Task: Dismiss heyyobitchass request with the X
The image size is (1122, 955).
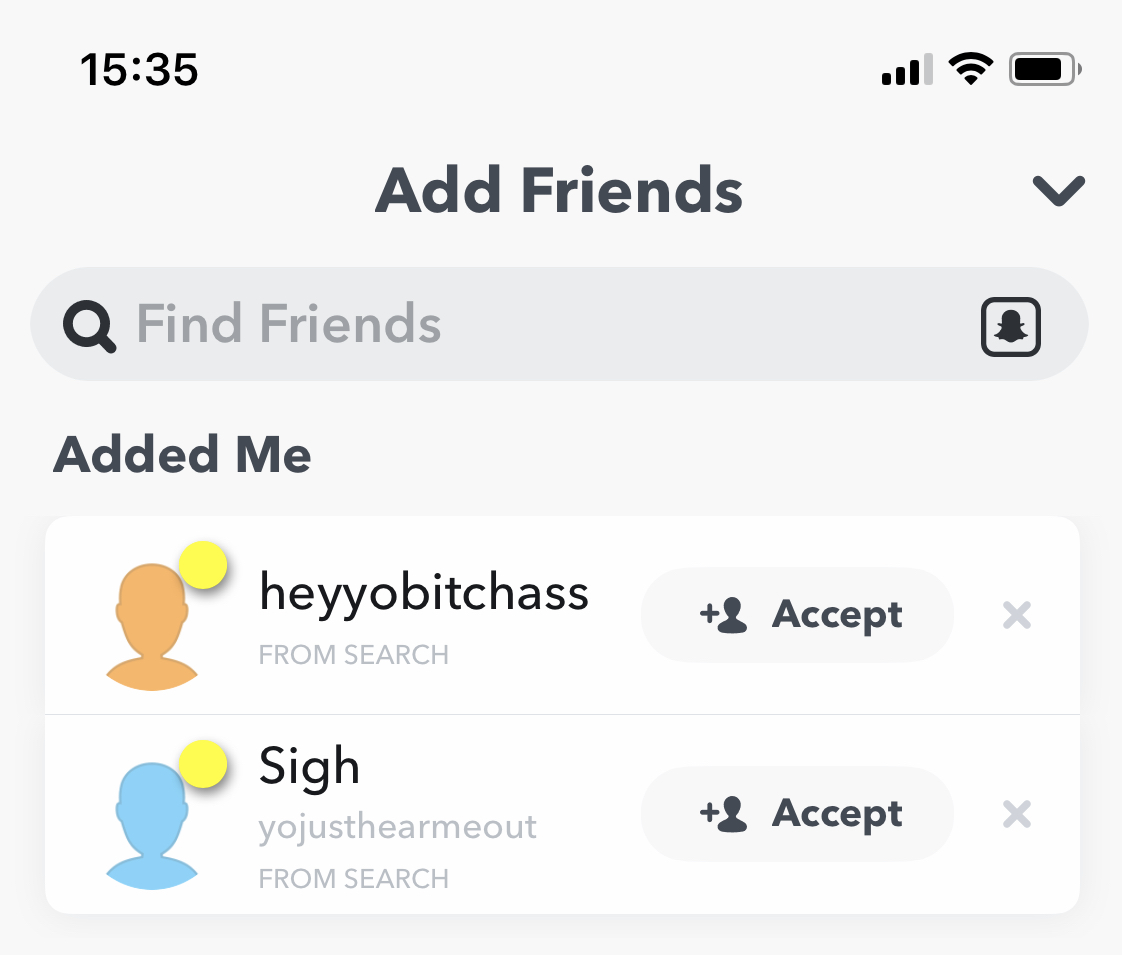Action: pos(1016,615)
